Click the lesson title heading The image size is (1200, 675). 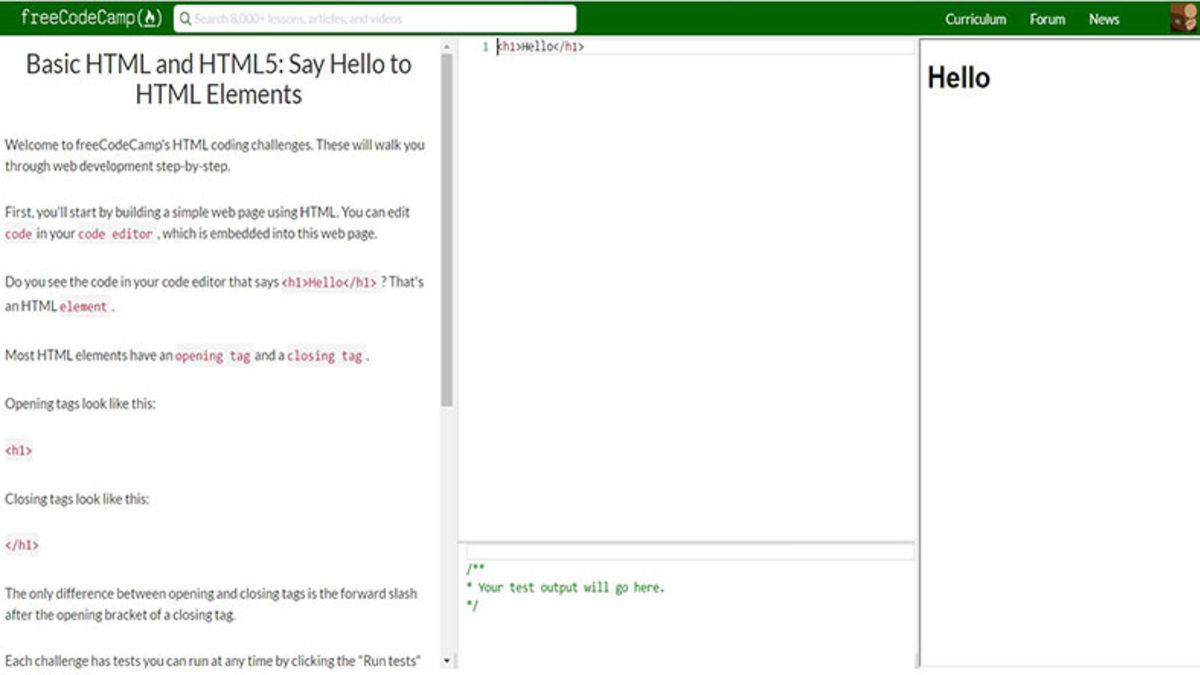pos(218,79)
